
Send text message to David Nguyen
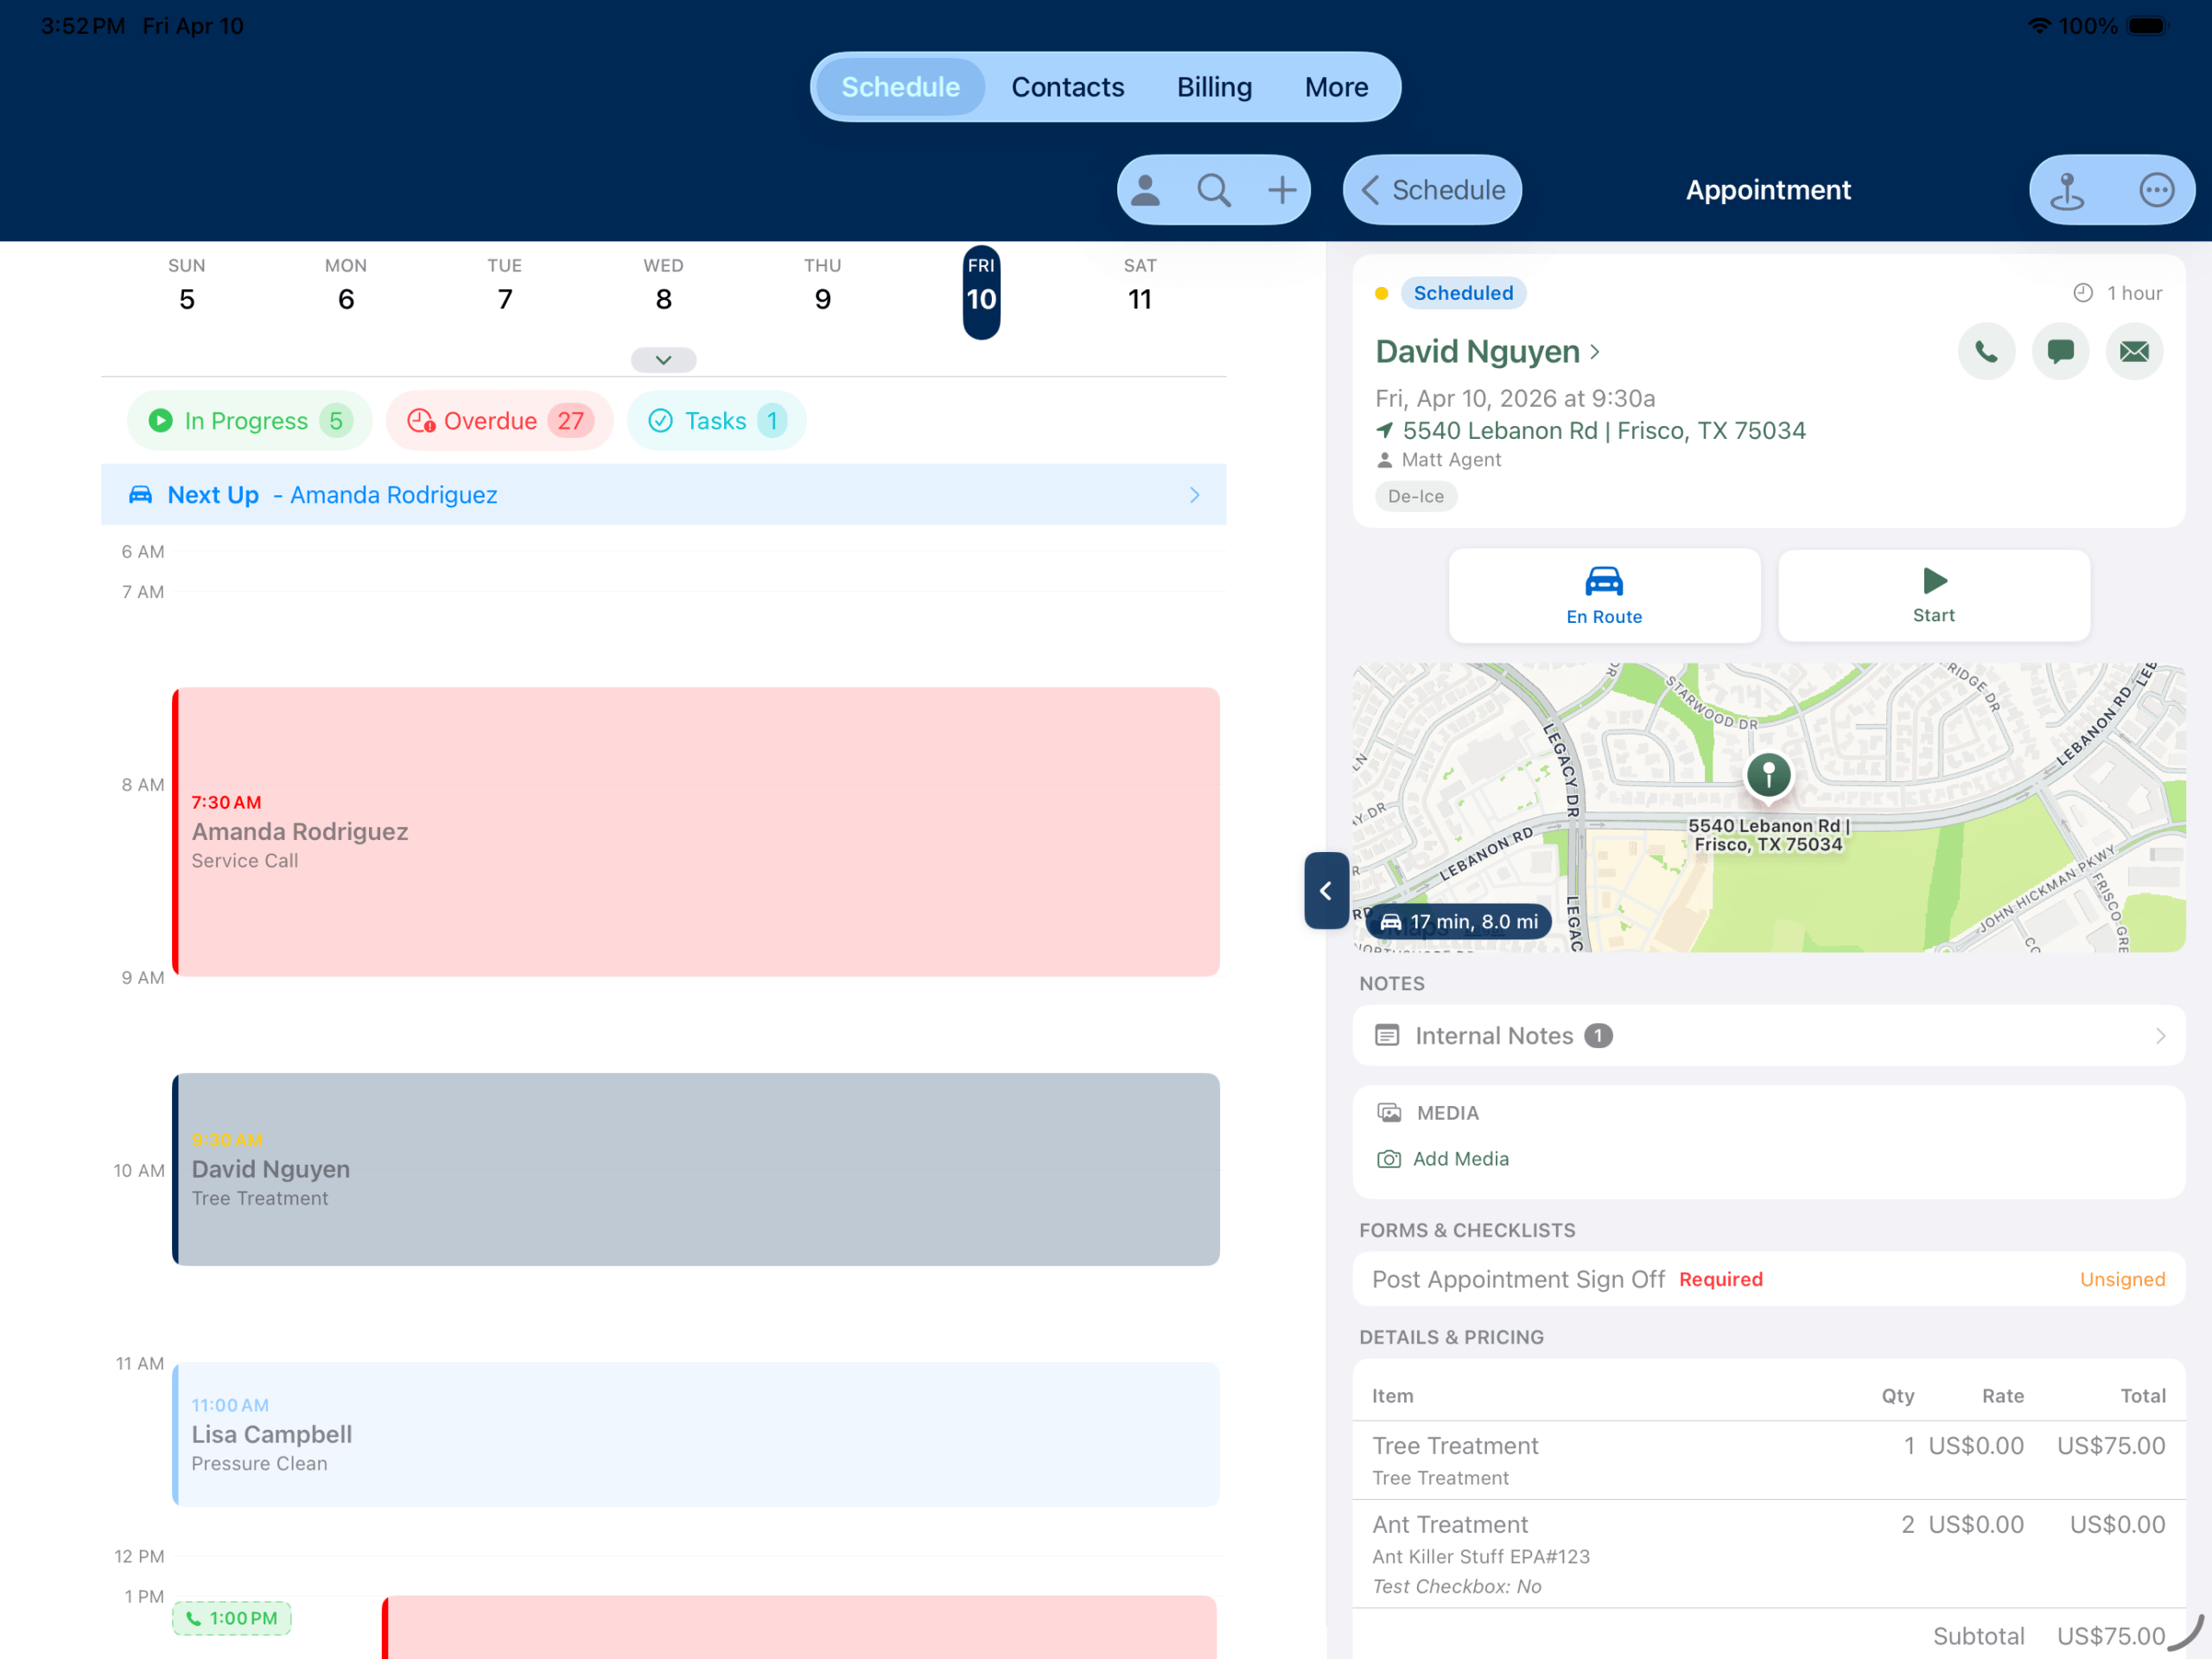pyautogui.click(x=2060, y=351)
